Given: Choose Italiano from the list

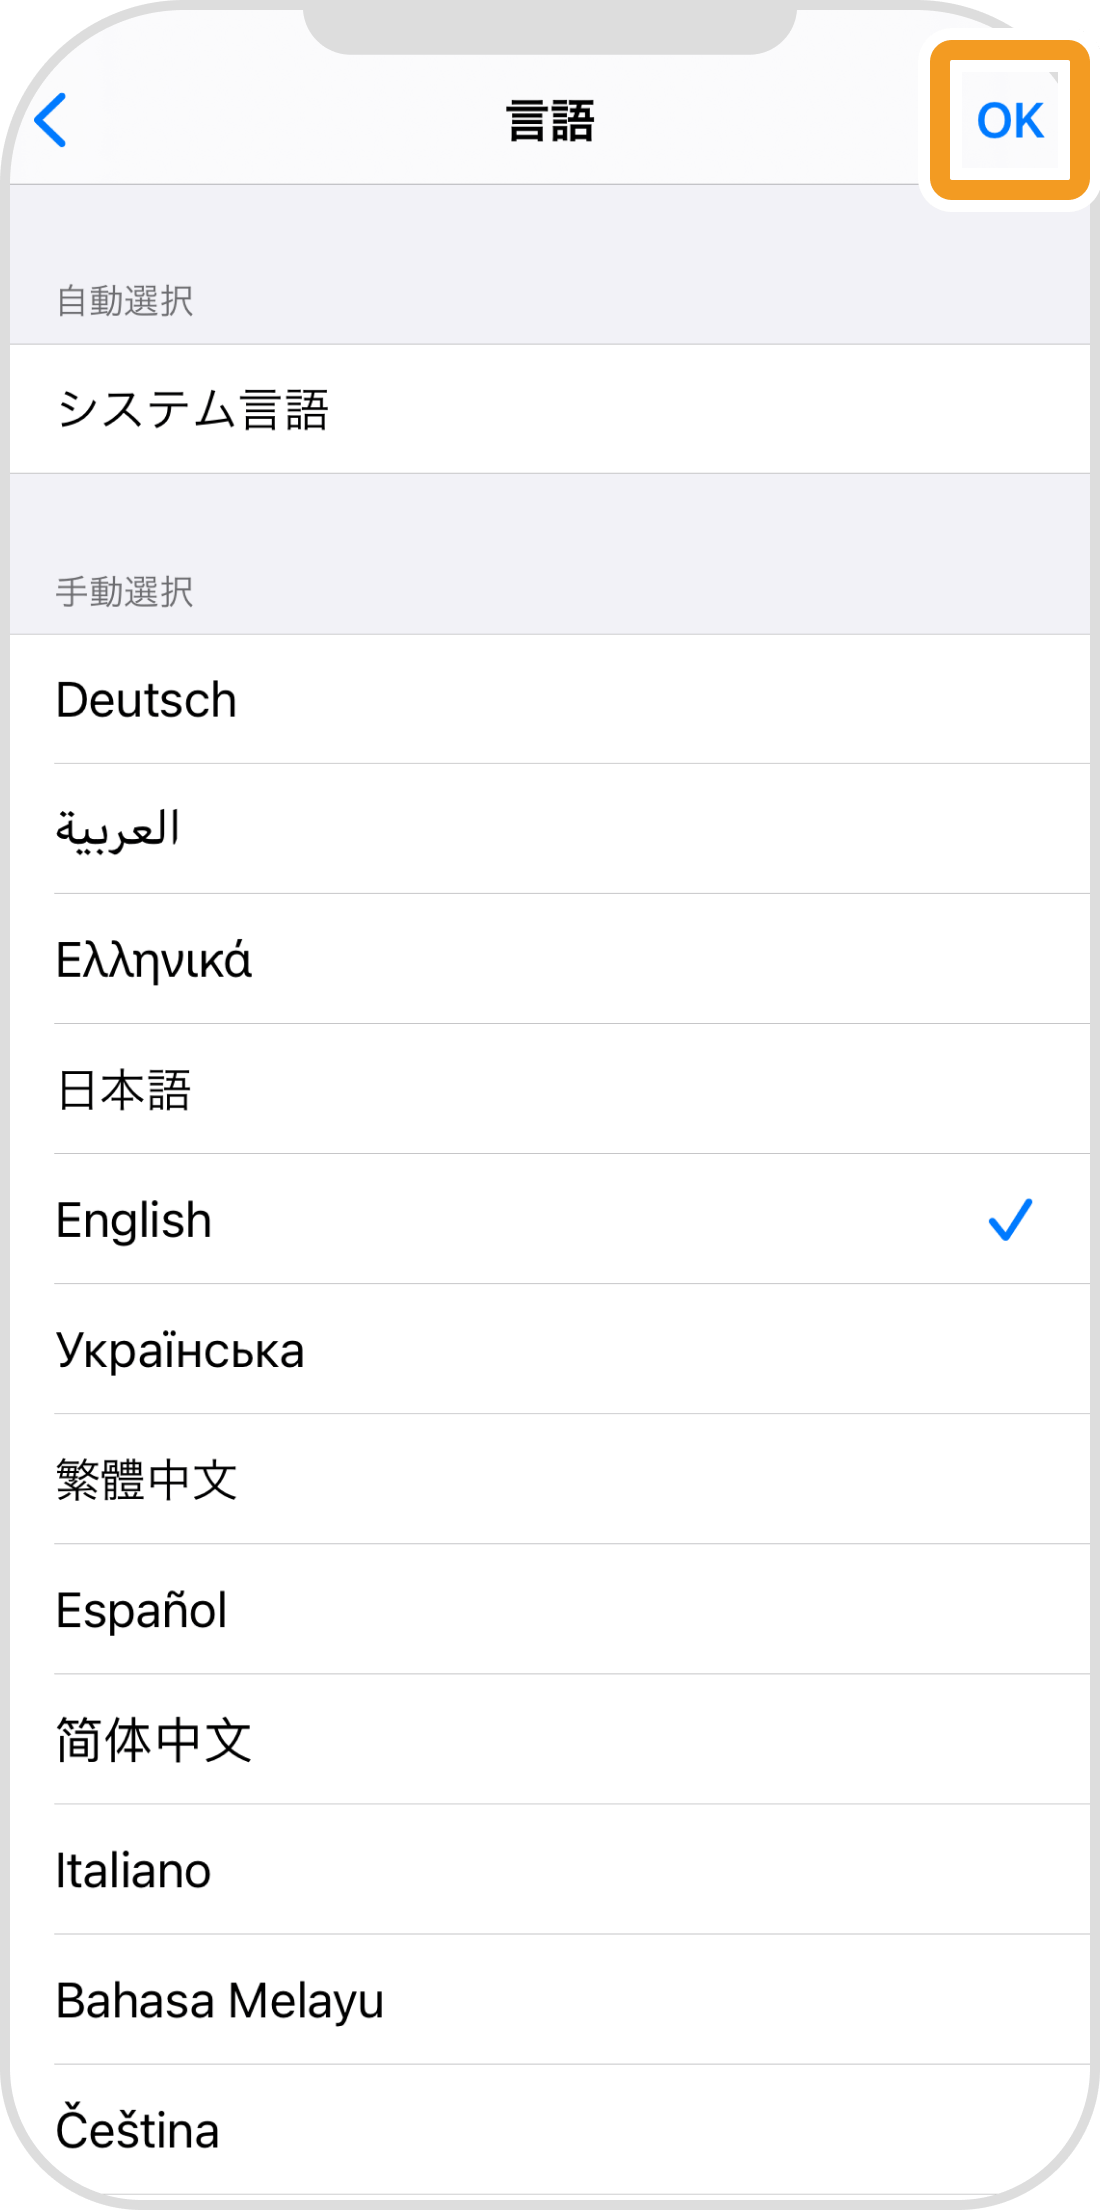Looking at the screenshot, I should (x=134, y=1870).
